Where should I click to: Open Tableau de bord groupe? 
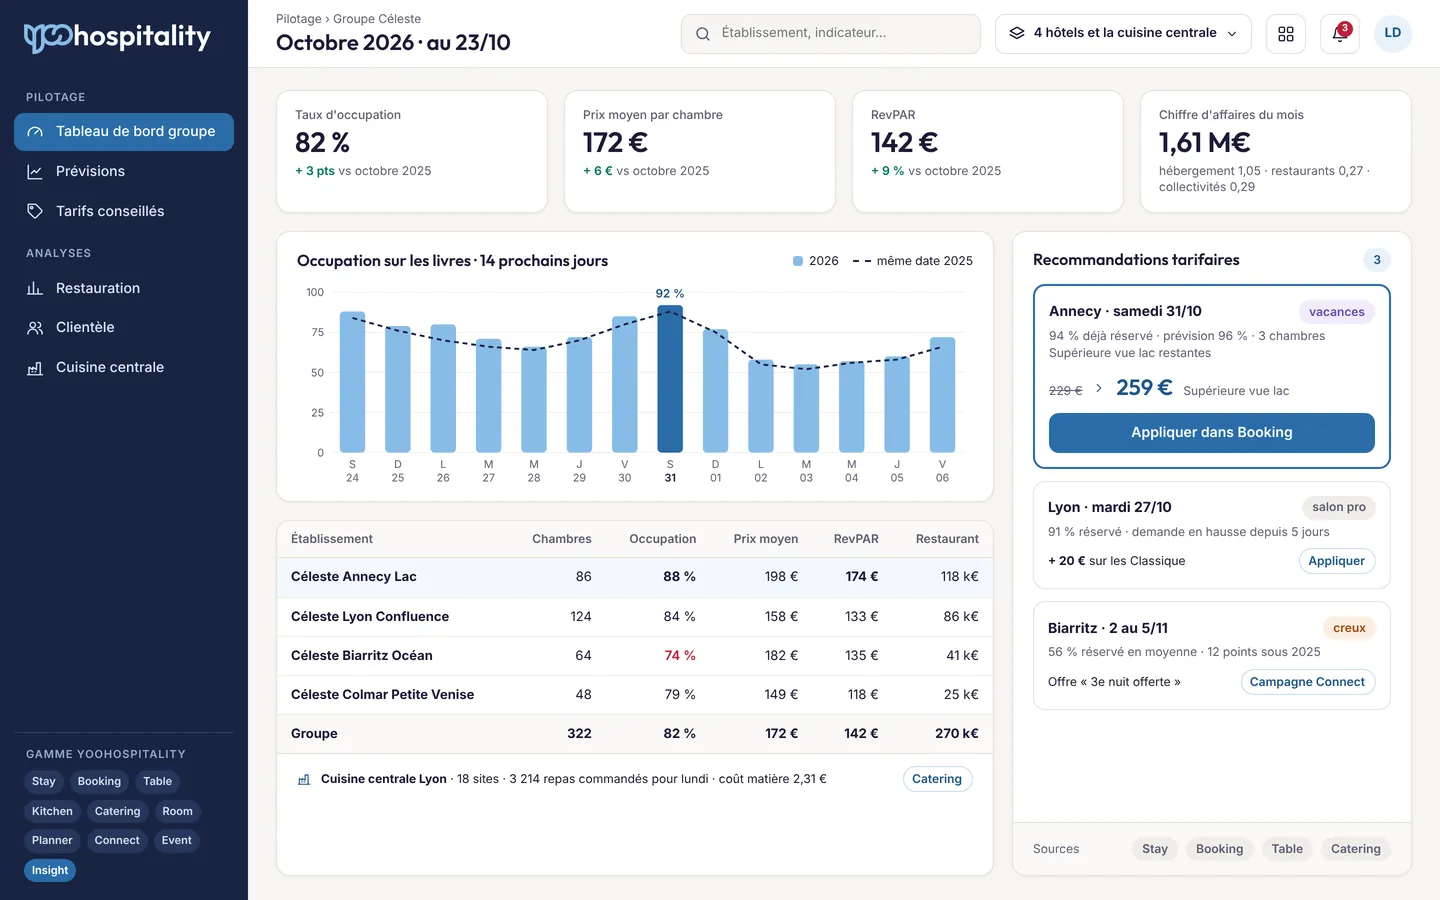124,132
